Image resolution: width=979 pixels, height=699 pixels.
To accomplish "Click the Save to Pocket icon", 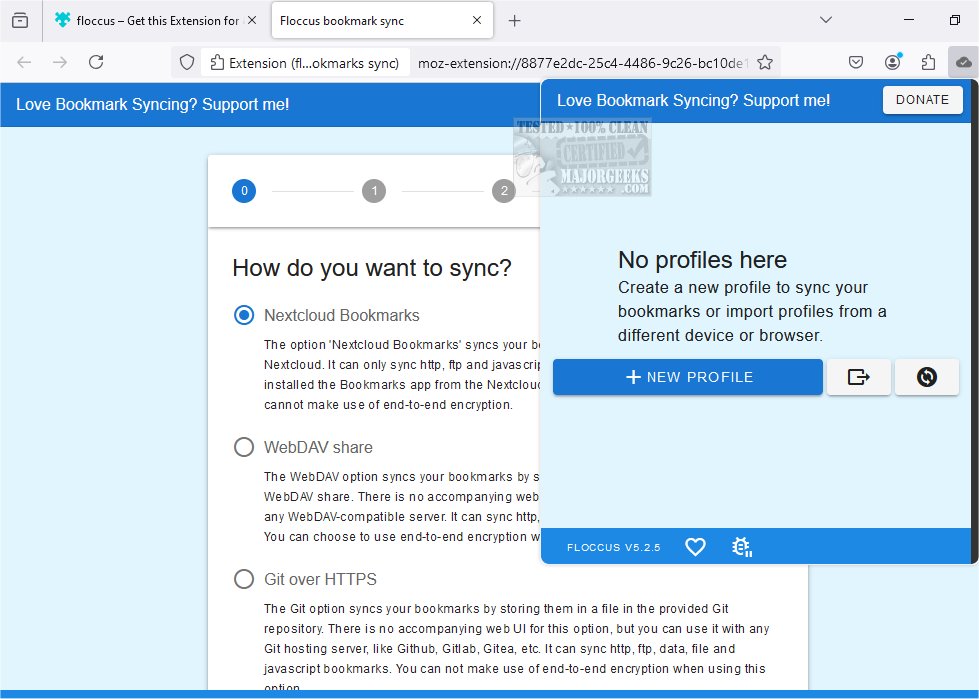I will [856, 62].
